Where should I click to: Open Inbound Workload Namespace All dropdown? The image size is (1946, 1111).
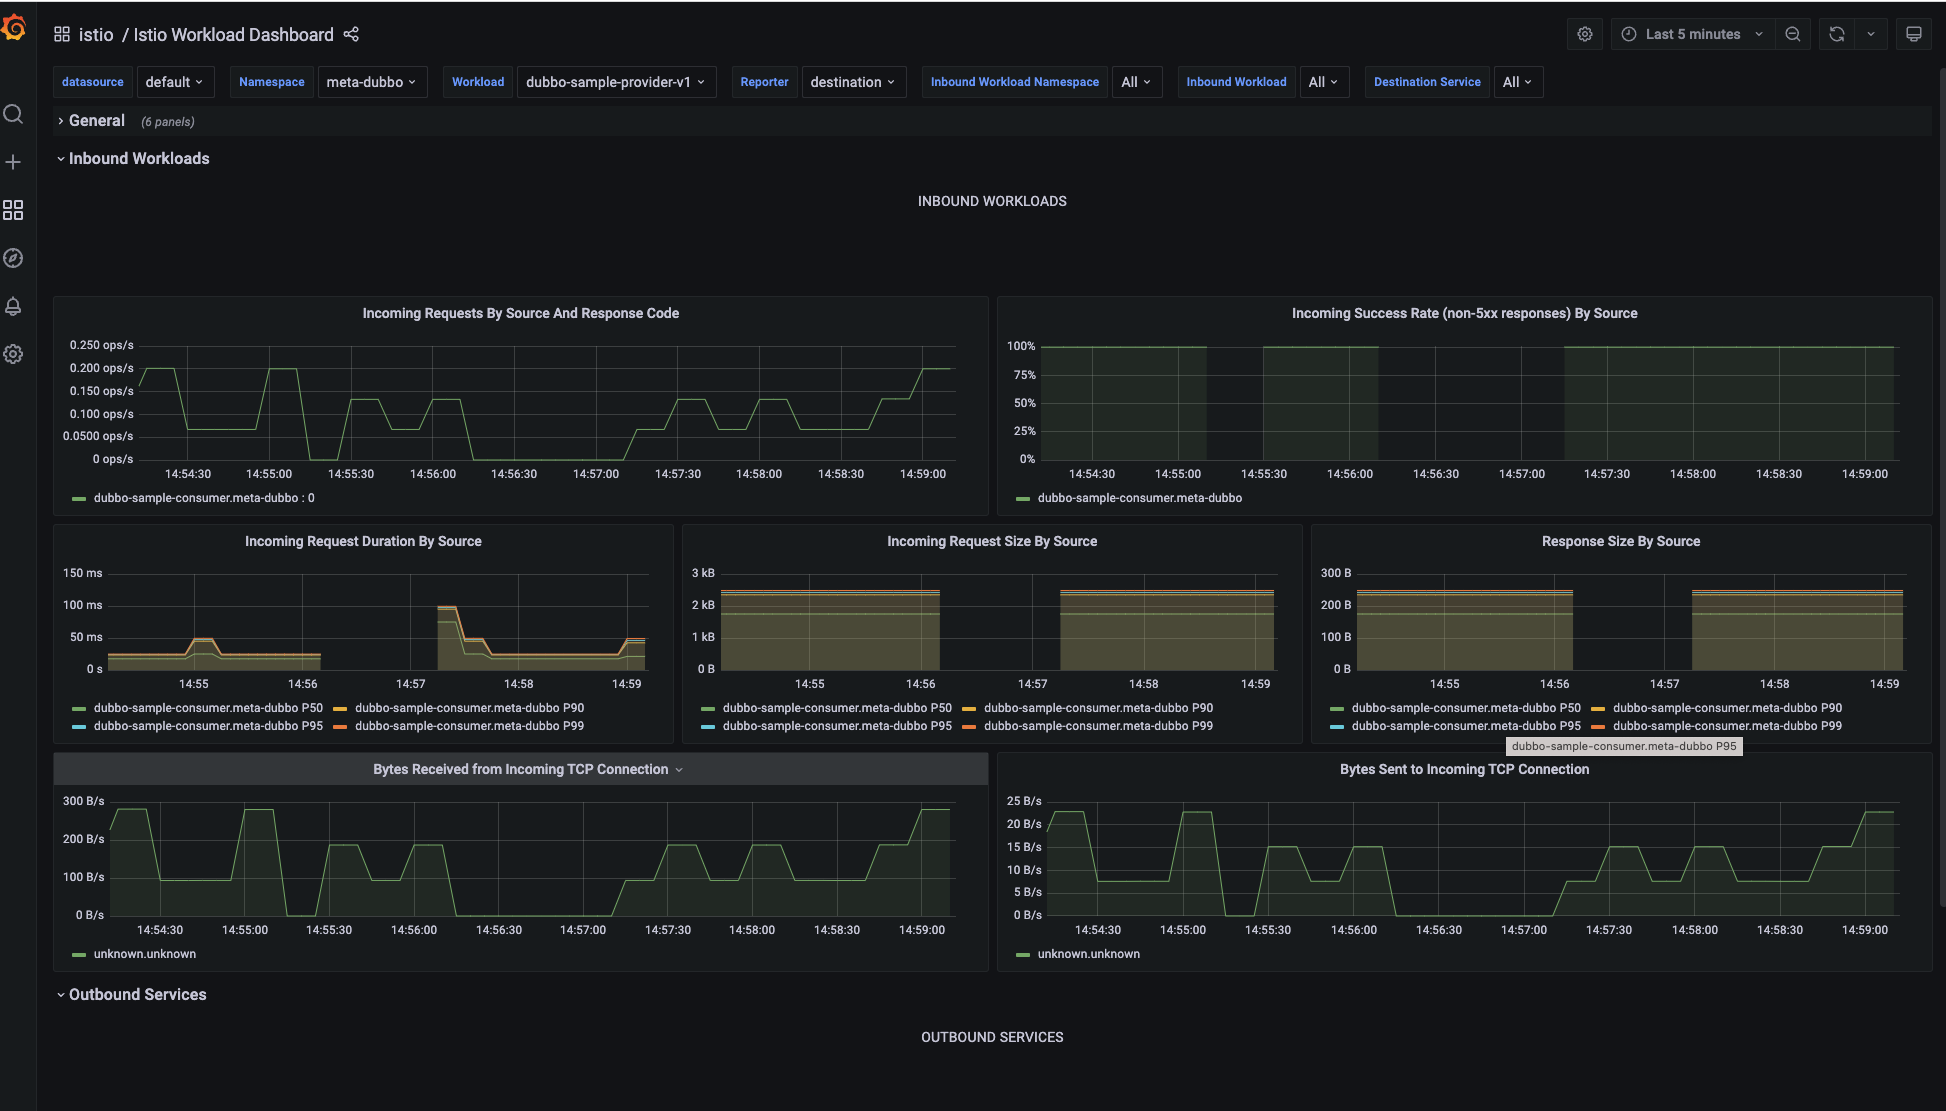coord(1137,82)
